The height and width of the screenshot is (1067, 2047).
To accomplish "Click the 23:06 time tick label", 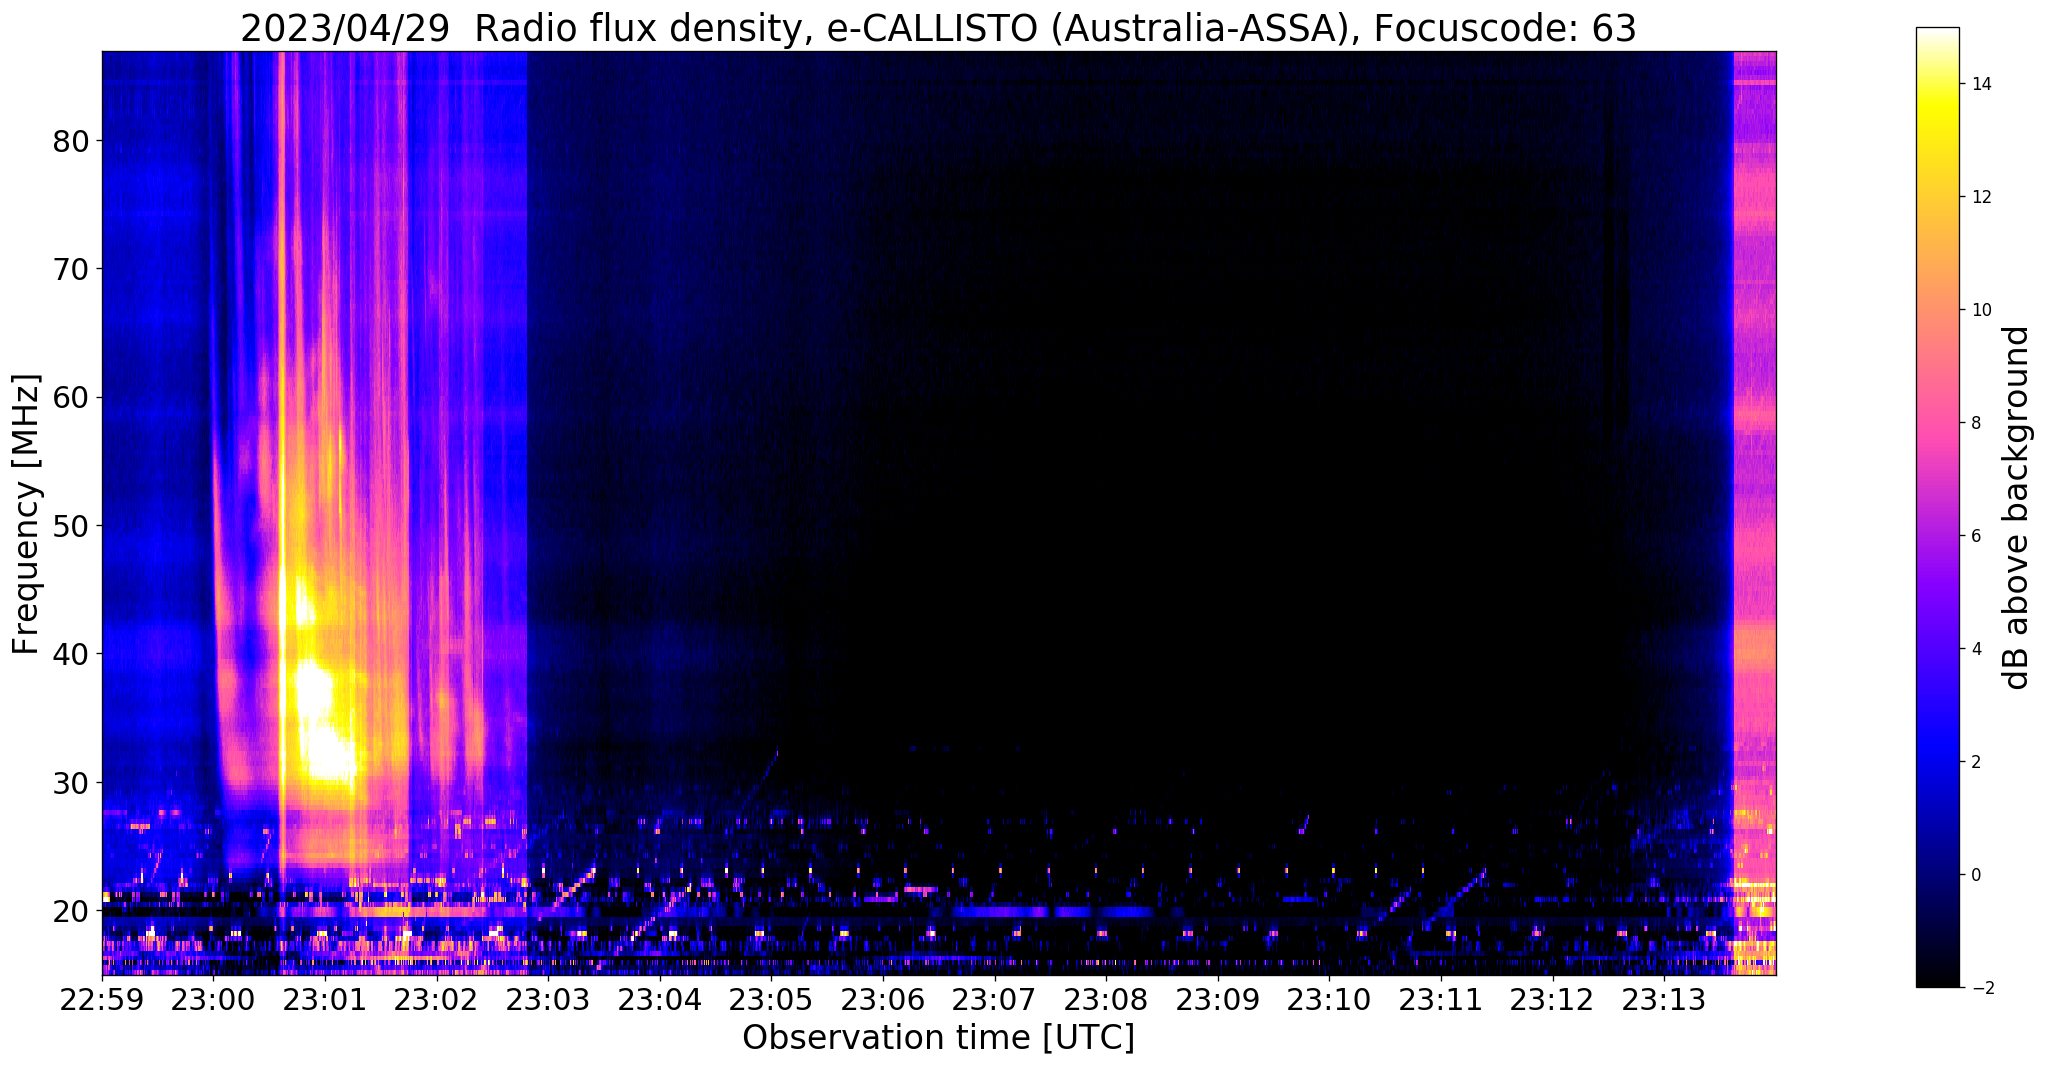I will pyautogui.click(x=883, y=1000).
